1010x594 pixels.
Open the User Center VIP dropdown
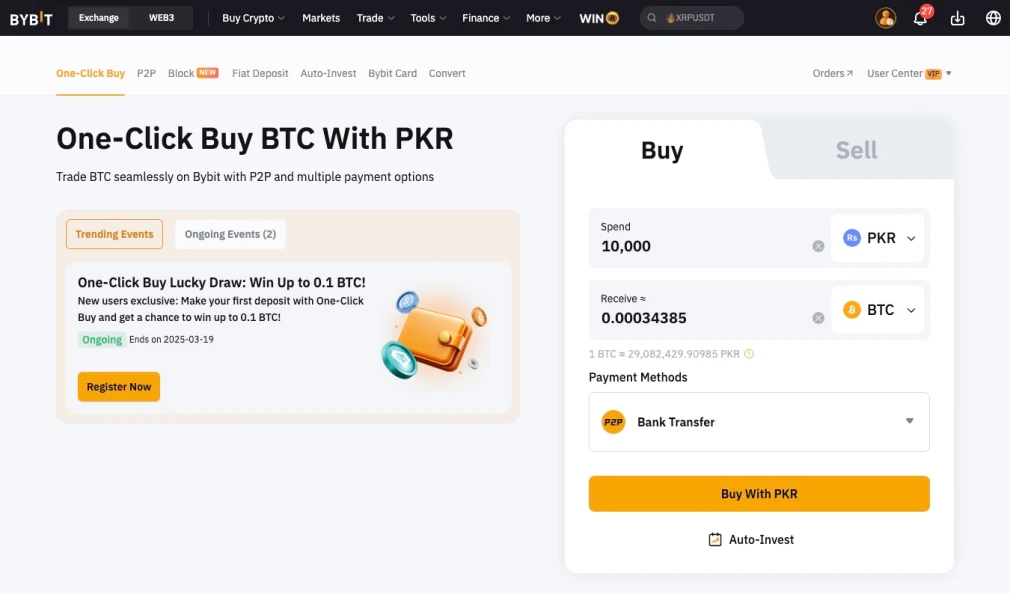pyautogui.click(x=906, y=73)
